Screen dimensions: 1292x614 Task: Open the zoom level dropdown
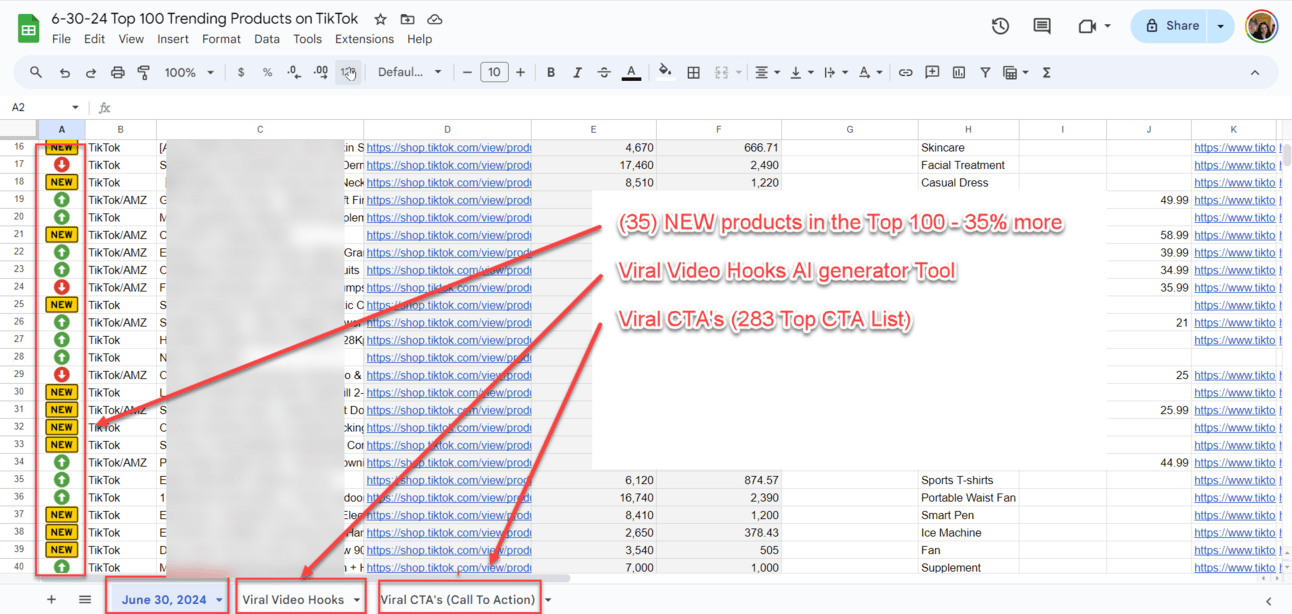click(189, 73)
